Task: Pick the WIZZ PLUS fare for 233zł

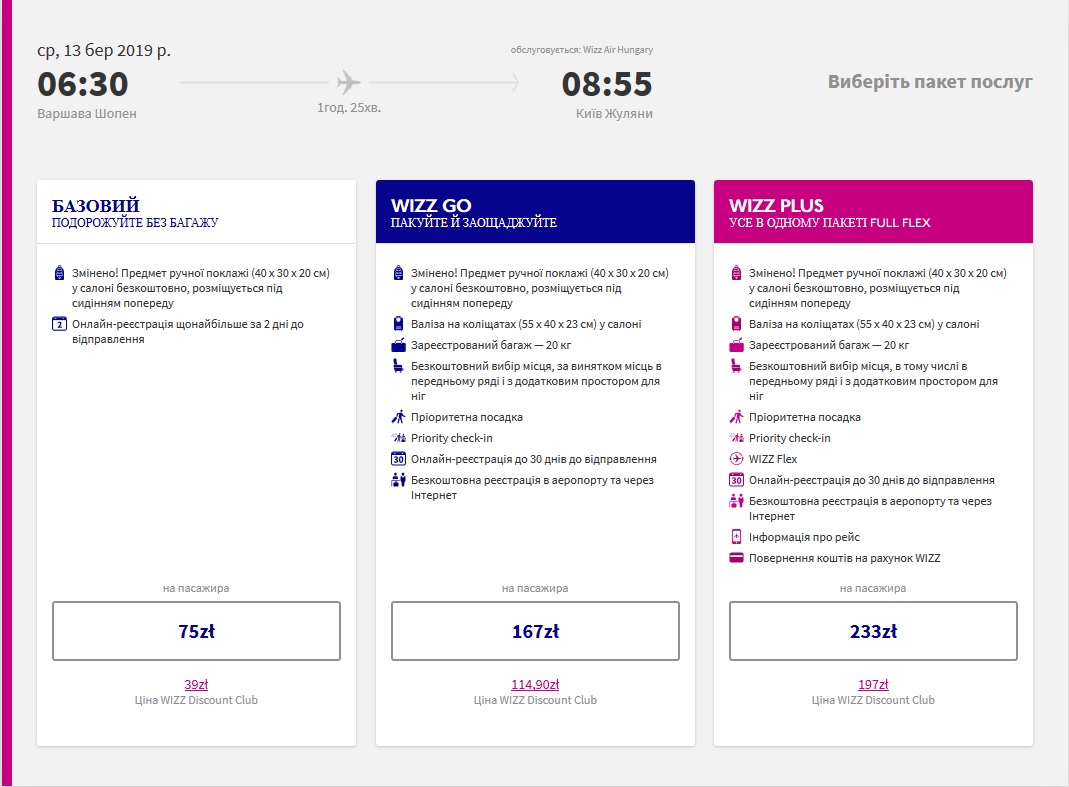Action: (873, 631)
